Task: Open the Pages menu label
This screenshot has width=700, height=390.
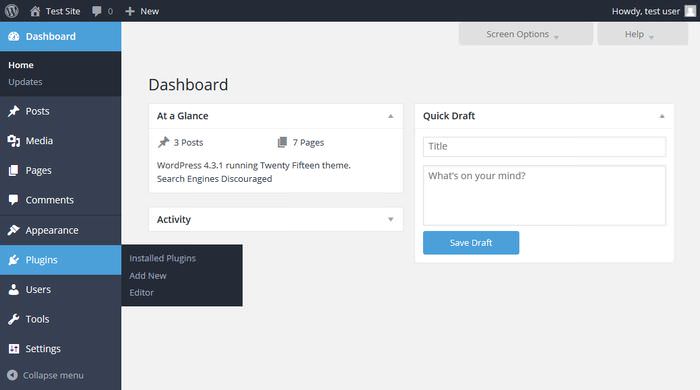Action: 38,170
